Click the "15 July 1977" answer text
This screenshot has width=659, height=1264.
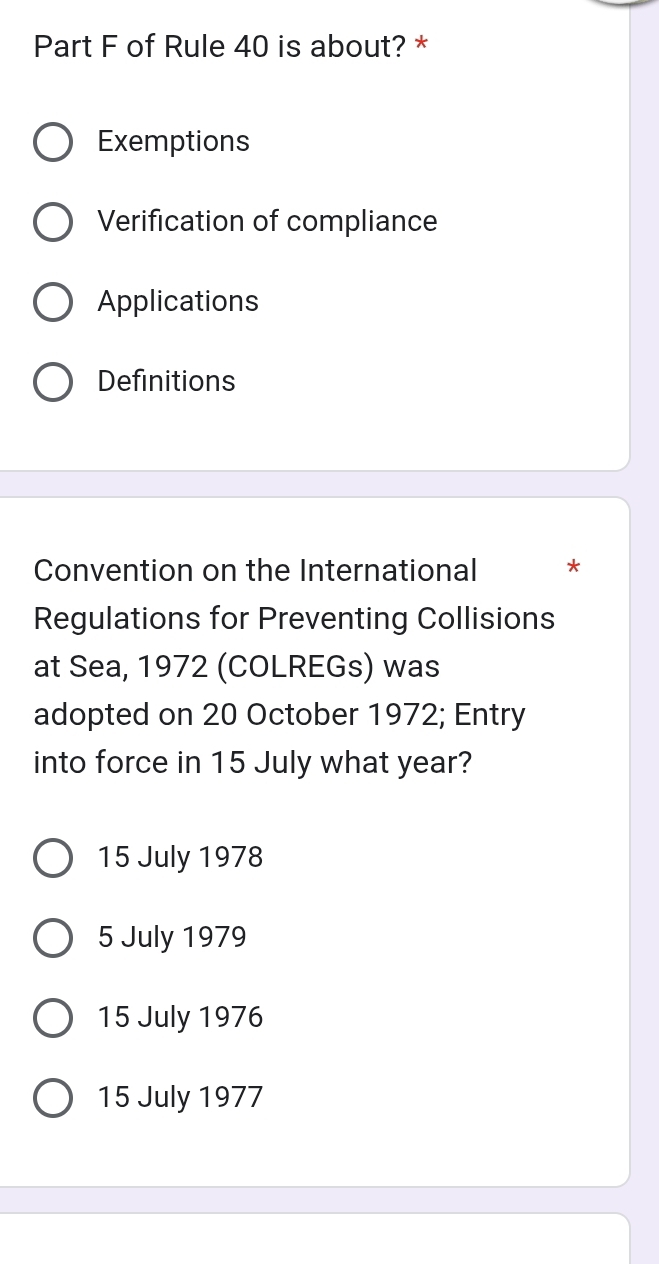click(181, 1098)
